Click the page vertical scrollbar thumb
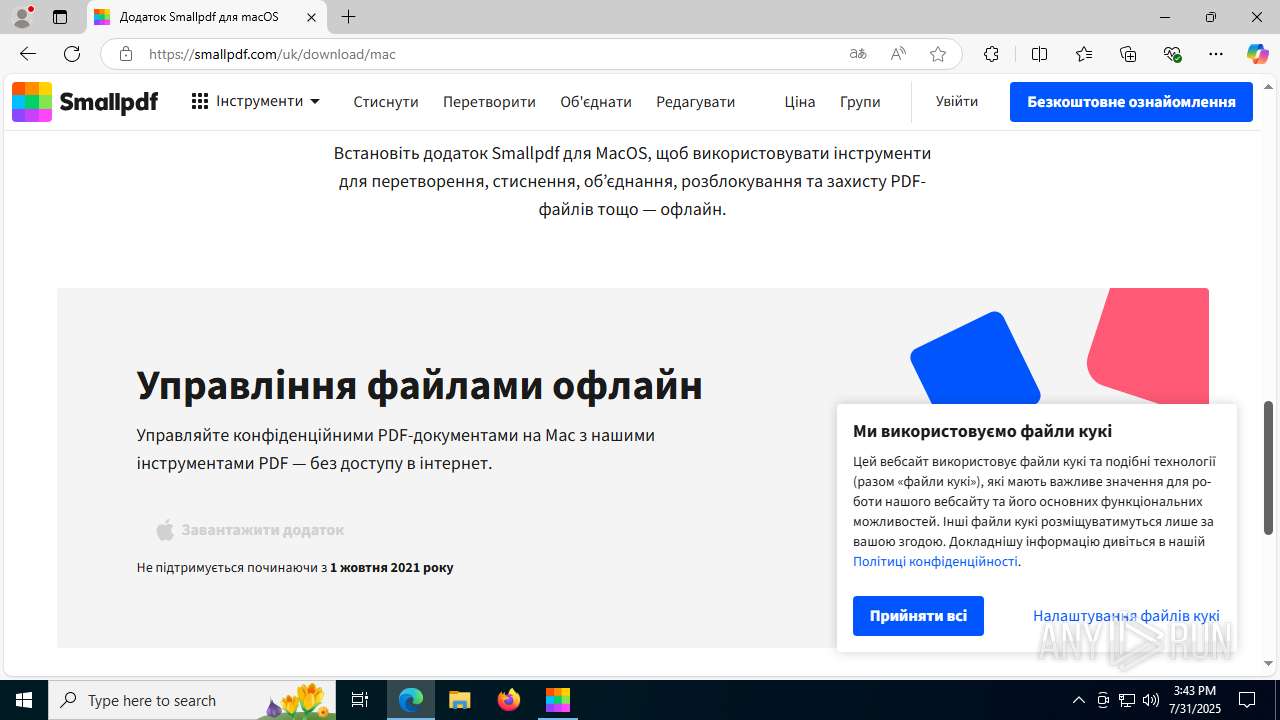 (x=1269, y=467)
